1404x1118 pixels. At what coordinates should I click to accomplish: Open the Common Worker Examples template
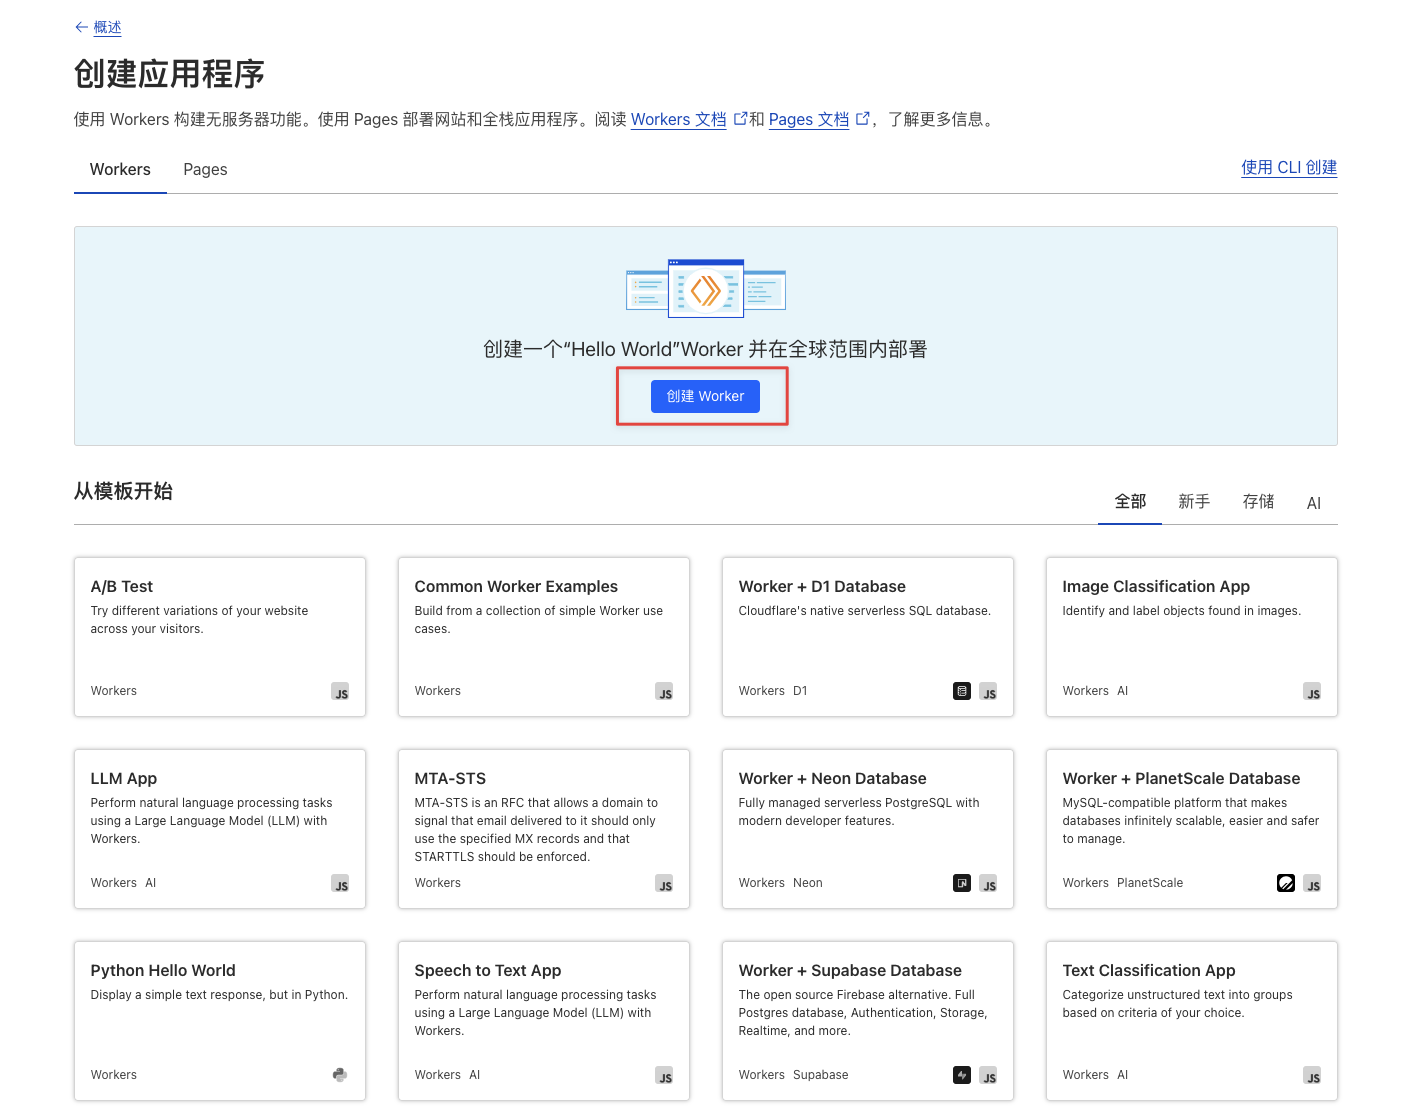point(544,636)
